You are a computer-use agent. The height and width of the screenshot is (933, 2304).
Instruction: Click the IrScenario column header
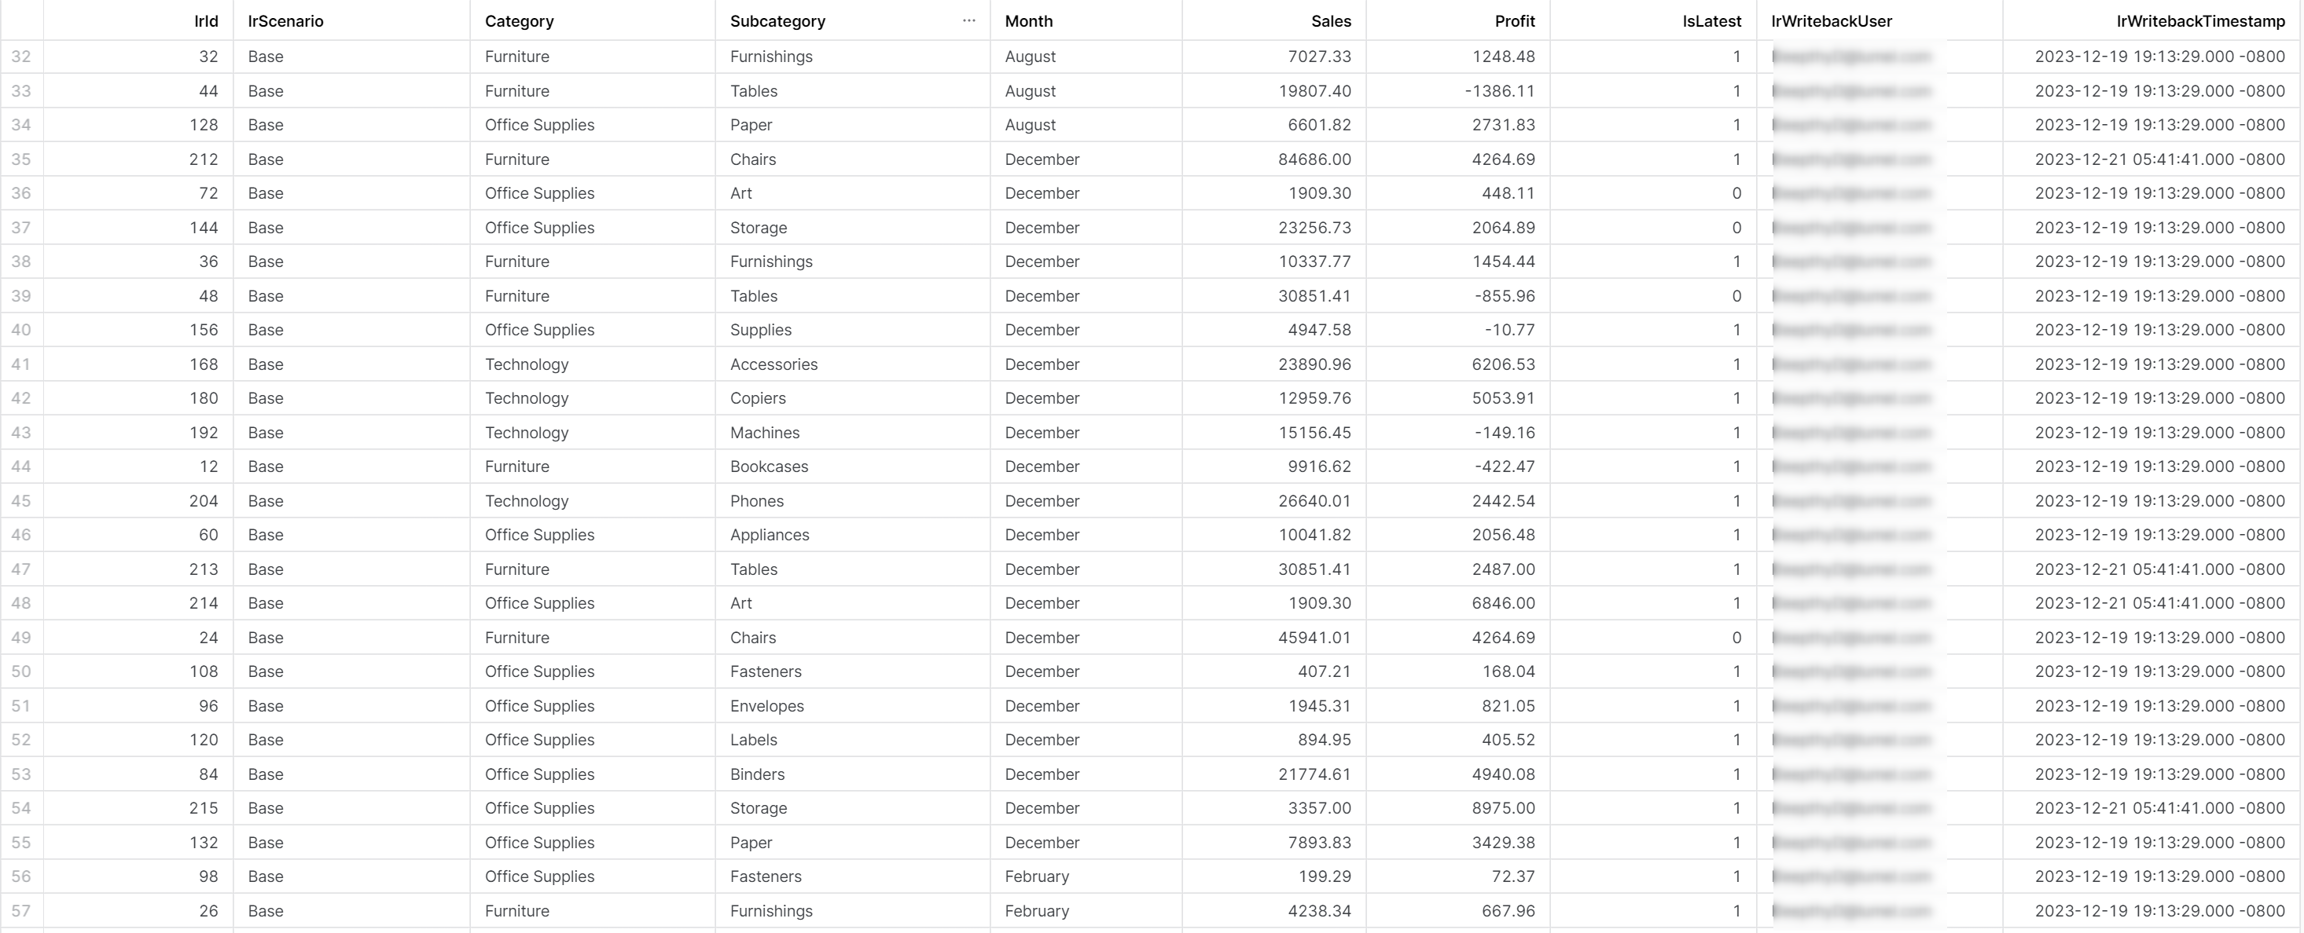(286, 21)
